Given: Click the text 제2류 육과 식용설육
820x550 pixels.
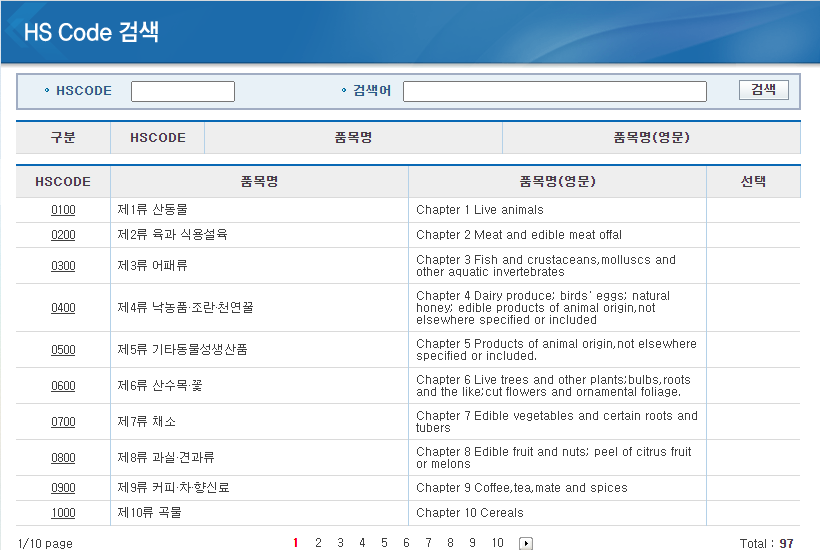Looking at the screenshot, I should point(172,235).
